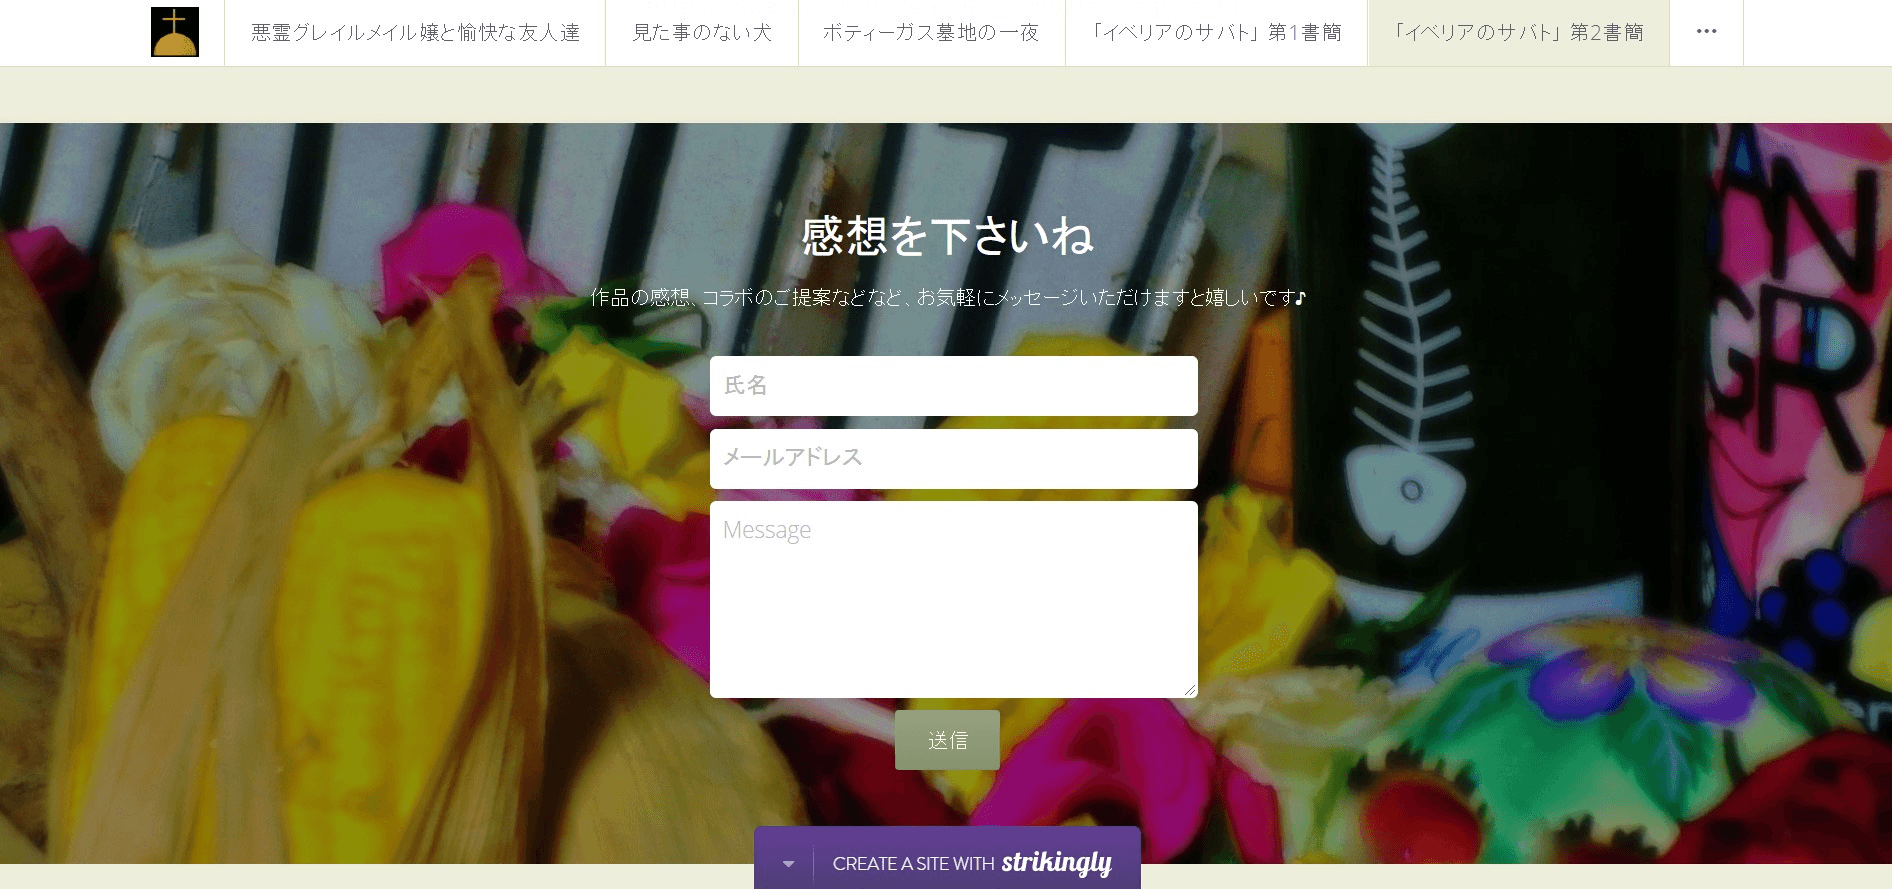Go to ボティーガス墓地の一夜
The width and height of the screenshot is (1892, 889).
coord(931,33)
